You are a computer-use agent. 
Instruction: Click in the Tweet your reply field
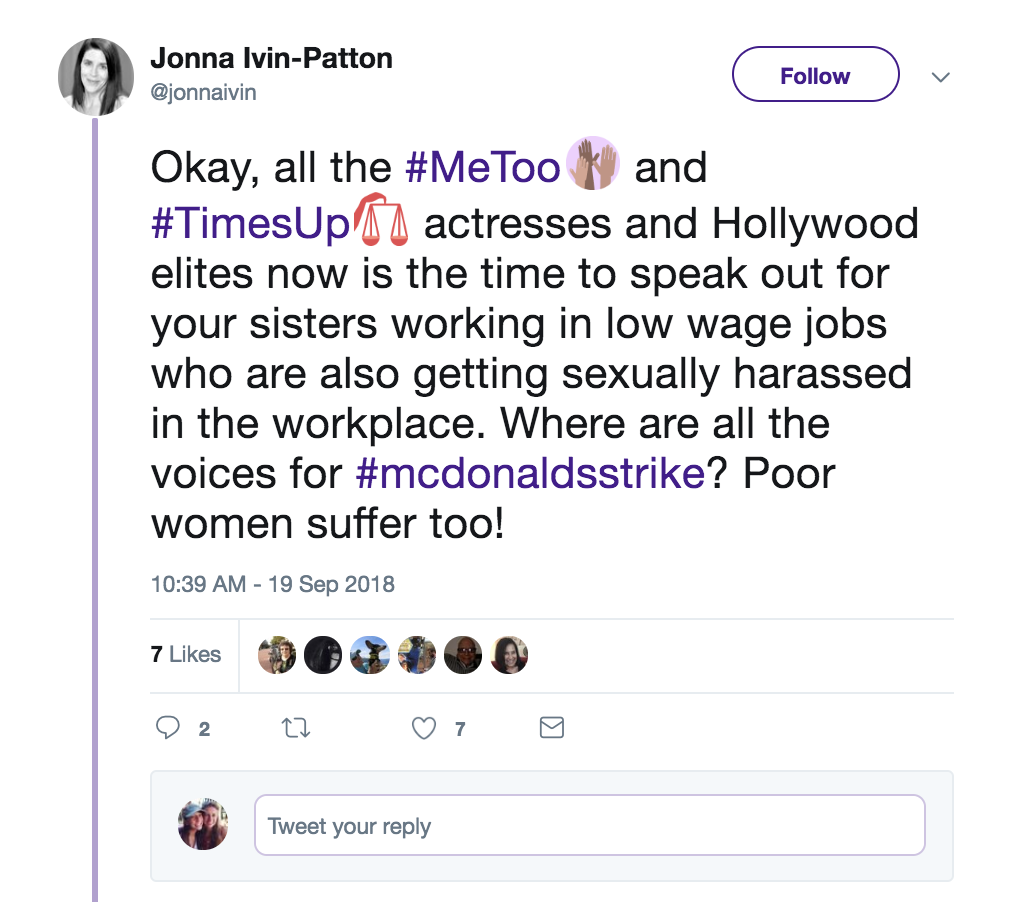click(589, 826)
